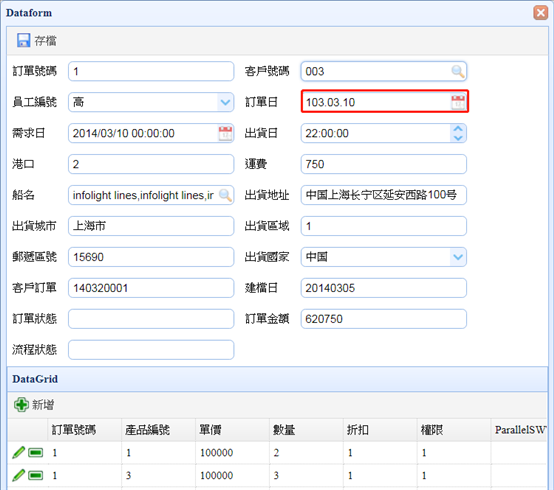The width and height of the screenshot is (554, 490).
Task: Click the green plus 新增 icon
Action: (21, 405)
